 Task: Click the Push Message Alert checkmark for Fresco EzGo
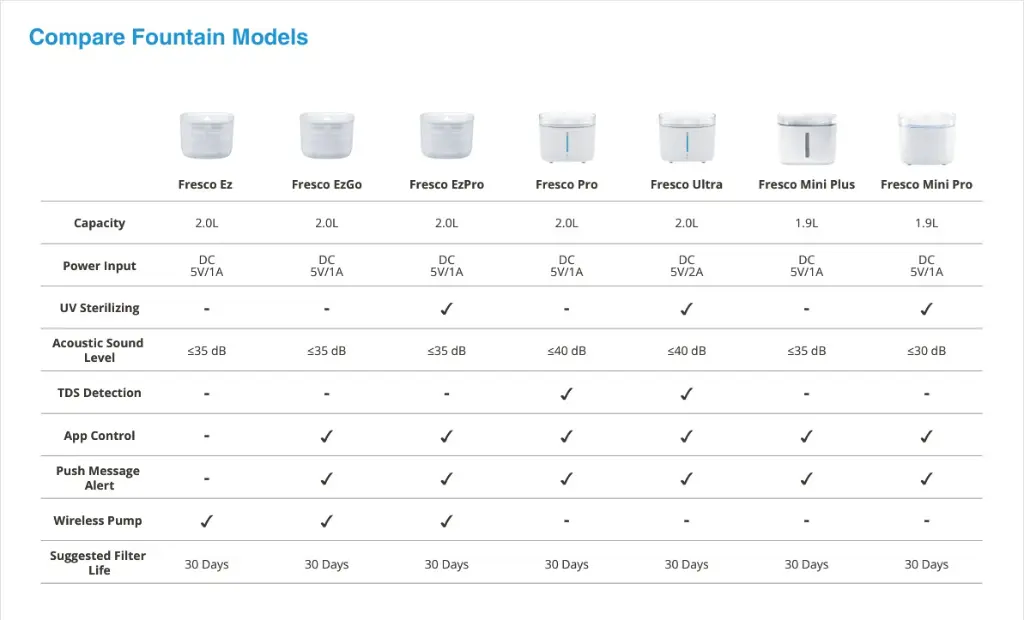[327, 479]
